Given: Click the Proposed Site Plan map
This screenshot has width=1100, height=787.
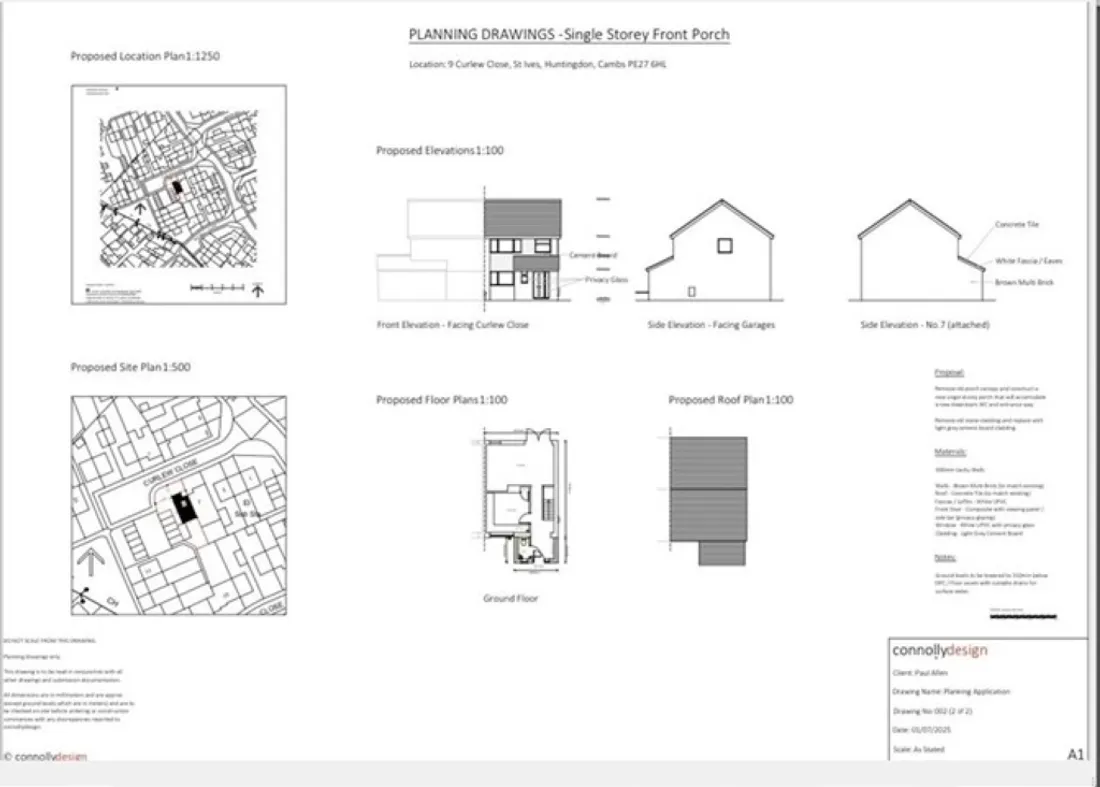Looking at the screenshot, I should [179, 505].
